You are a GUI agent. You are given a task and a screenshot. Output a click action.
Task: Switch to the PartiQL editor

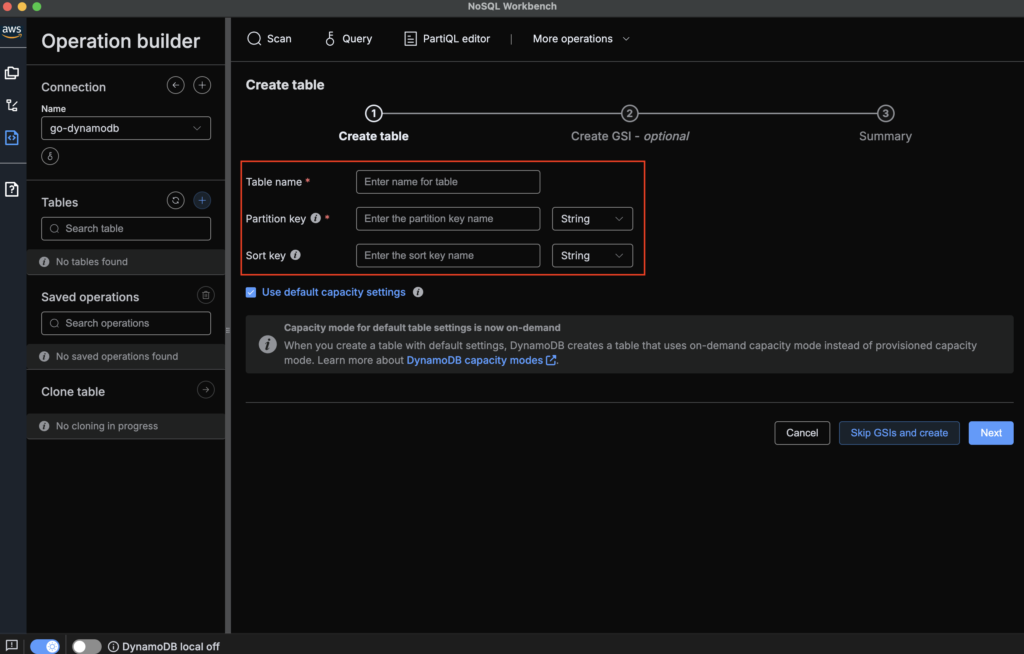pos(447,39)
